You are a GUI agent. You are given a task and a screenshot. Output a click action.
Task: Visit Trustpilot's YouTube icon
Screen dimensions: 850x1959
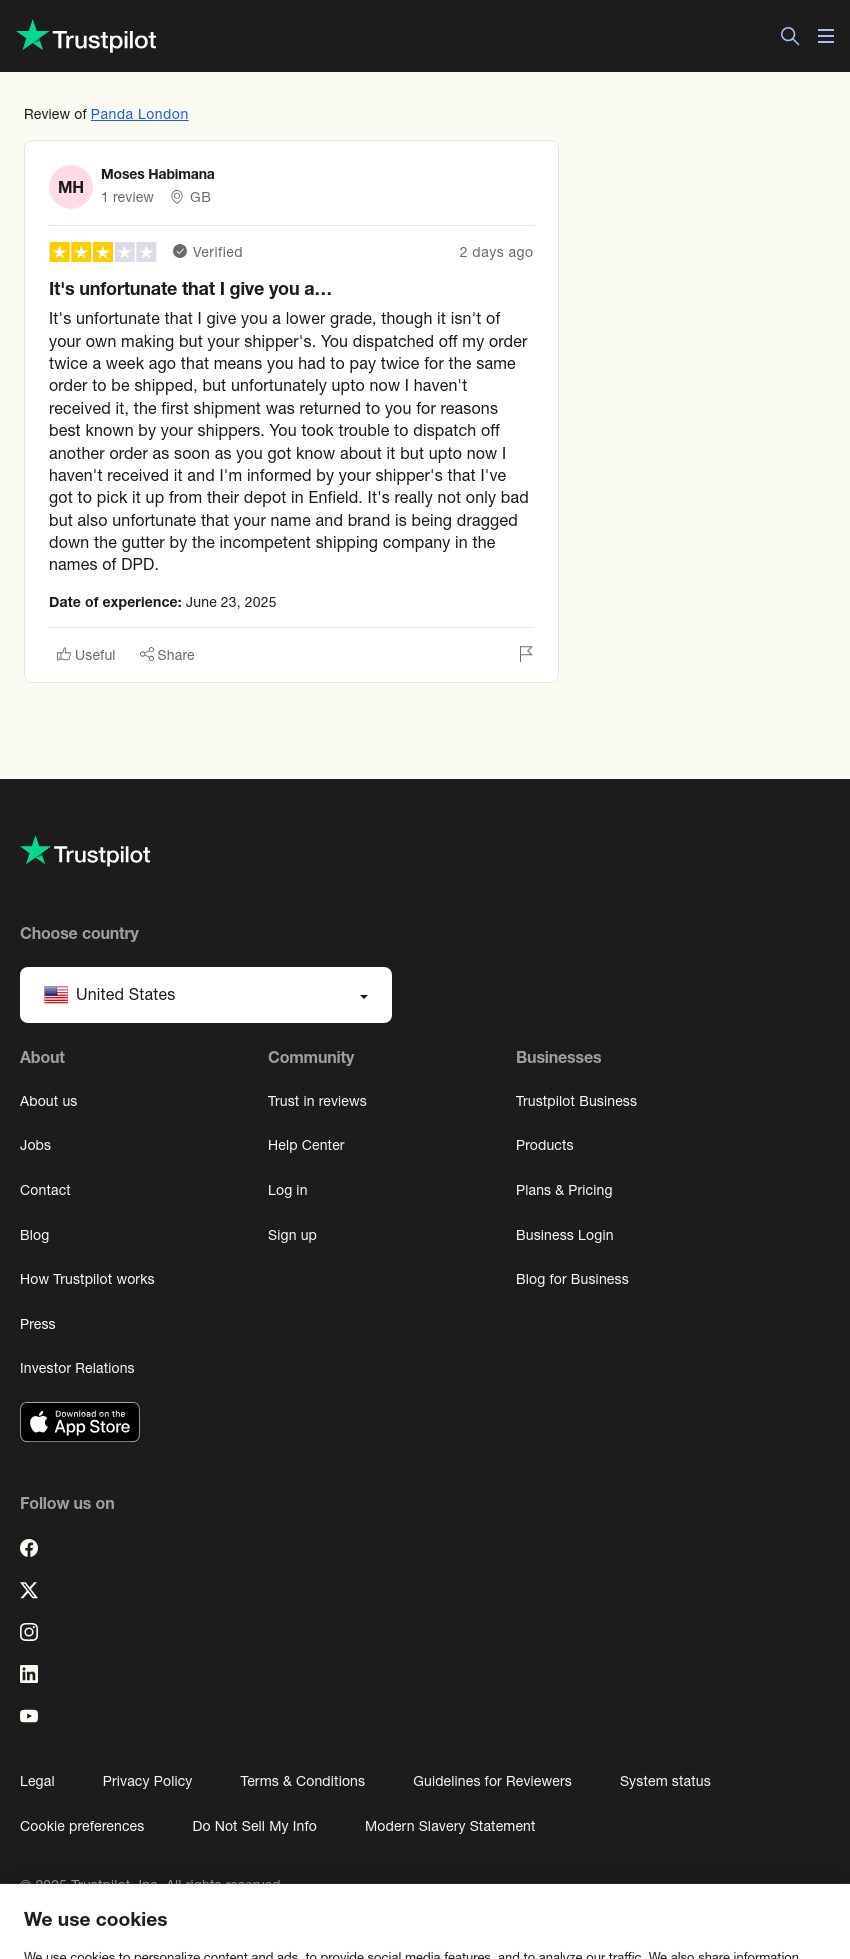click(x=29, y=1716)
